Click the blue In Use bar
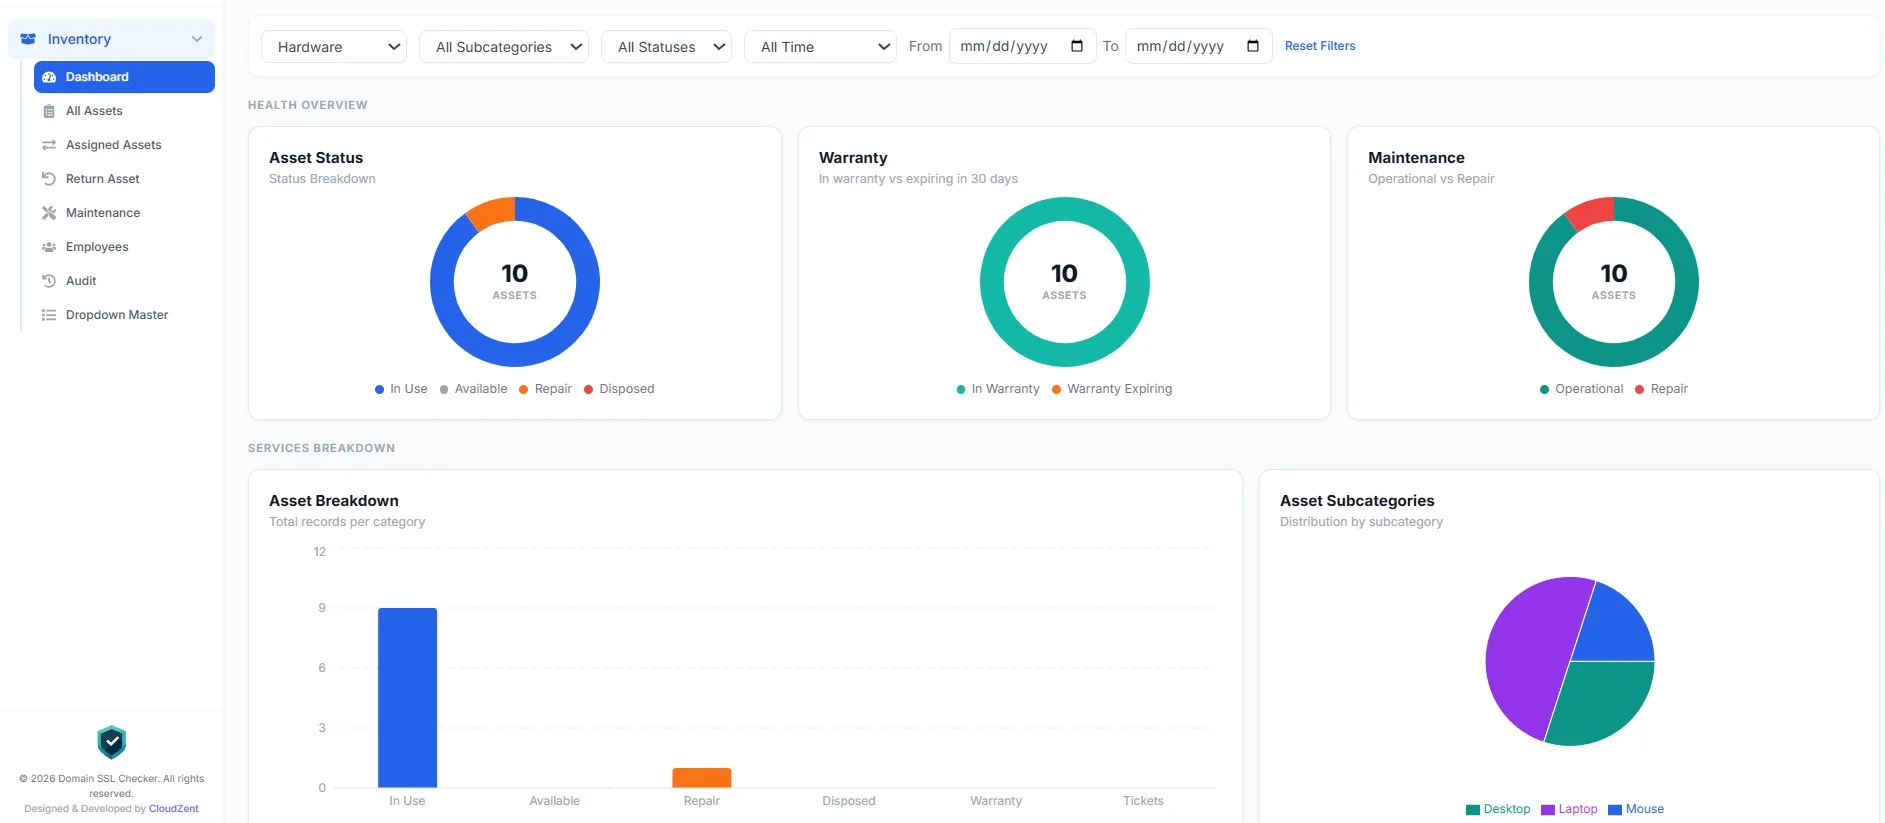This screenshot has height=823, width=1885. click(x=407, y=698)
